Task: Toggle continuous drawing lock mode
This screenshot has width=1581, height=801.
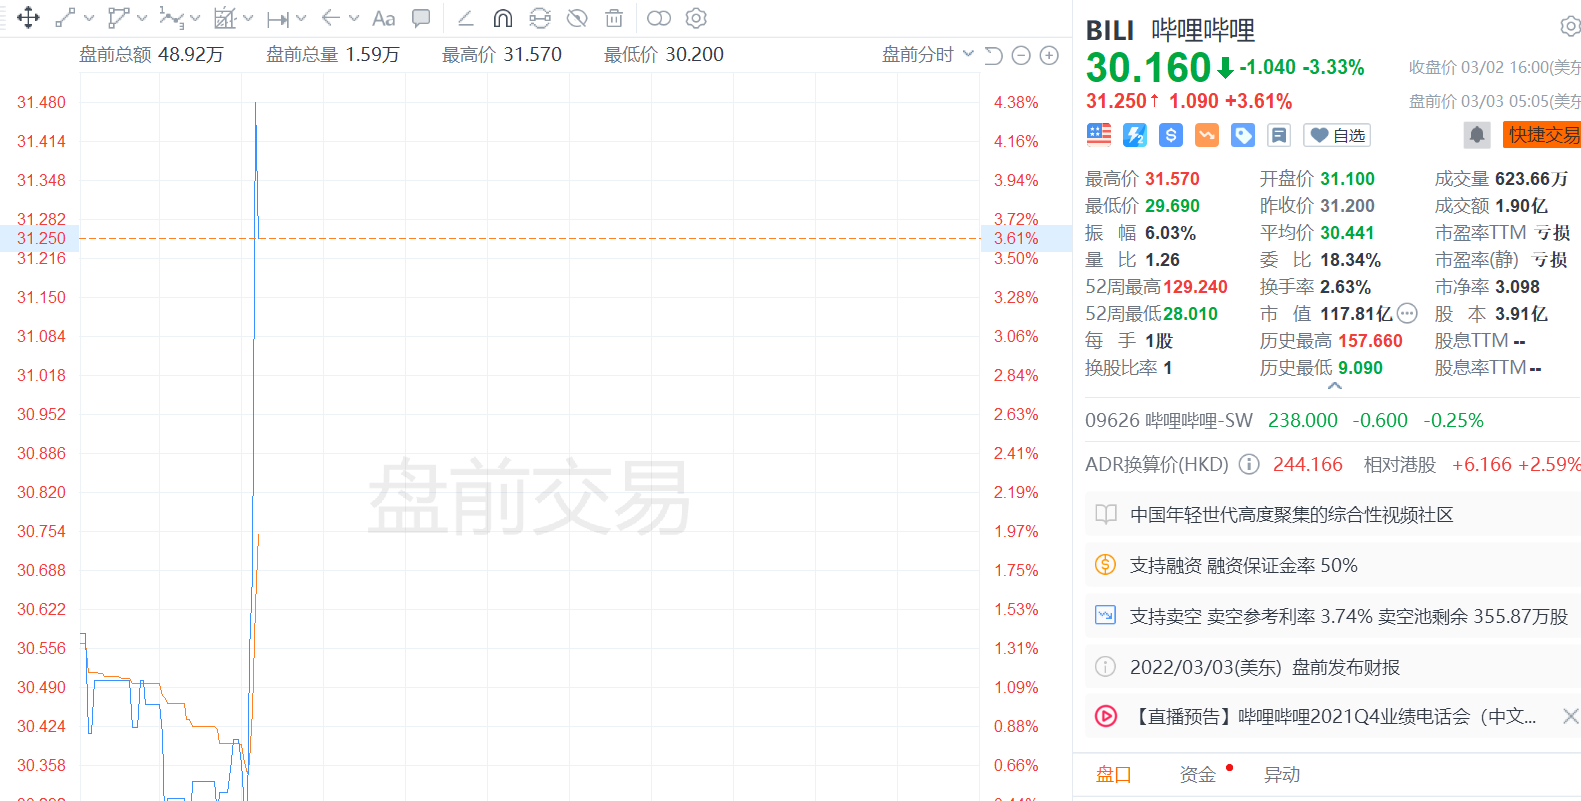Action: [x=540, y=18]
